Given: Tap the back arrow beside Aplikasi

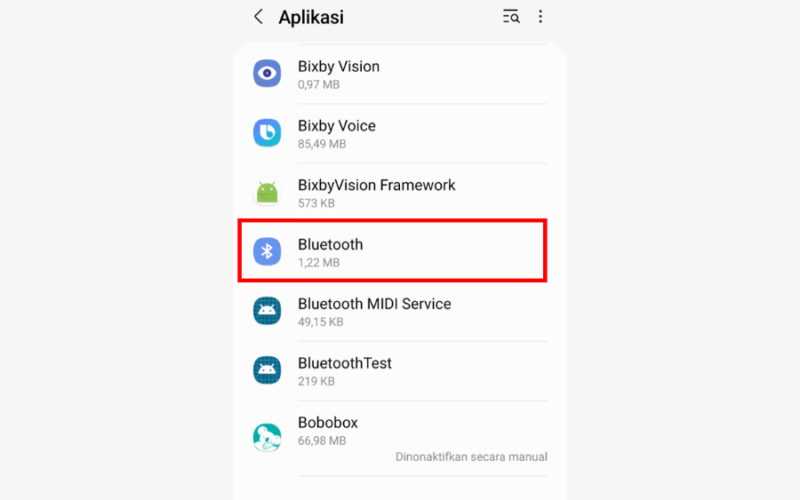Looking at the screenshot, I should coord(259,17).
